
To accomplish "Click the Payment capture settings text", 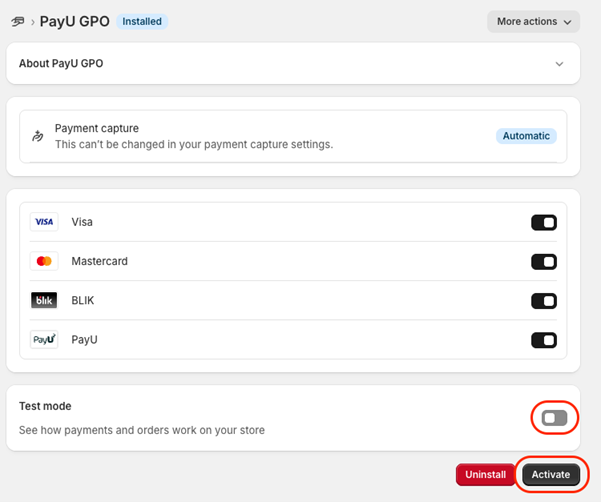I will click(193, 144).
